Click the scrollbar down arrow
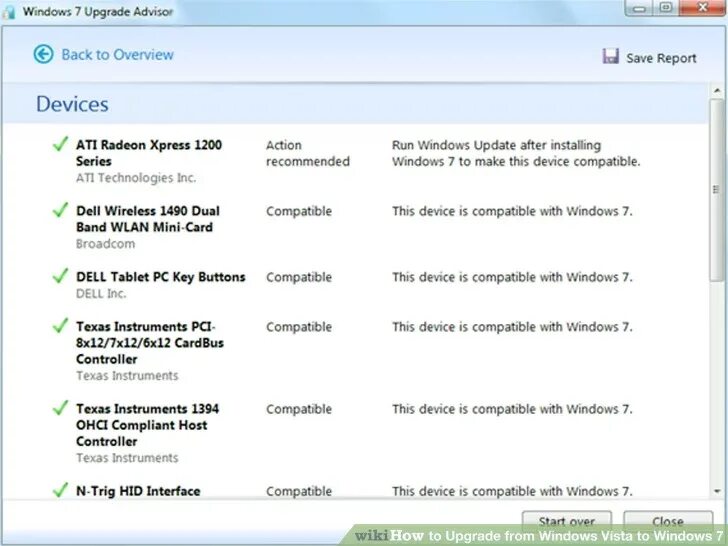Screen dimensions: 728x546 pos(717,491)
